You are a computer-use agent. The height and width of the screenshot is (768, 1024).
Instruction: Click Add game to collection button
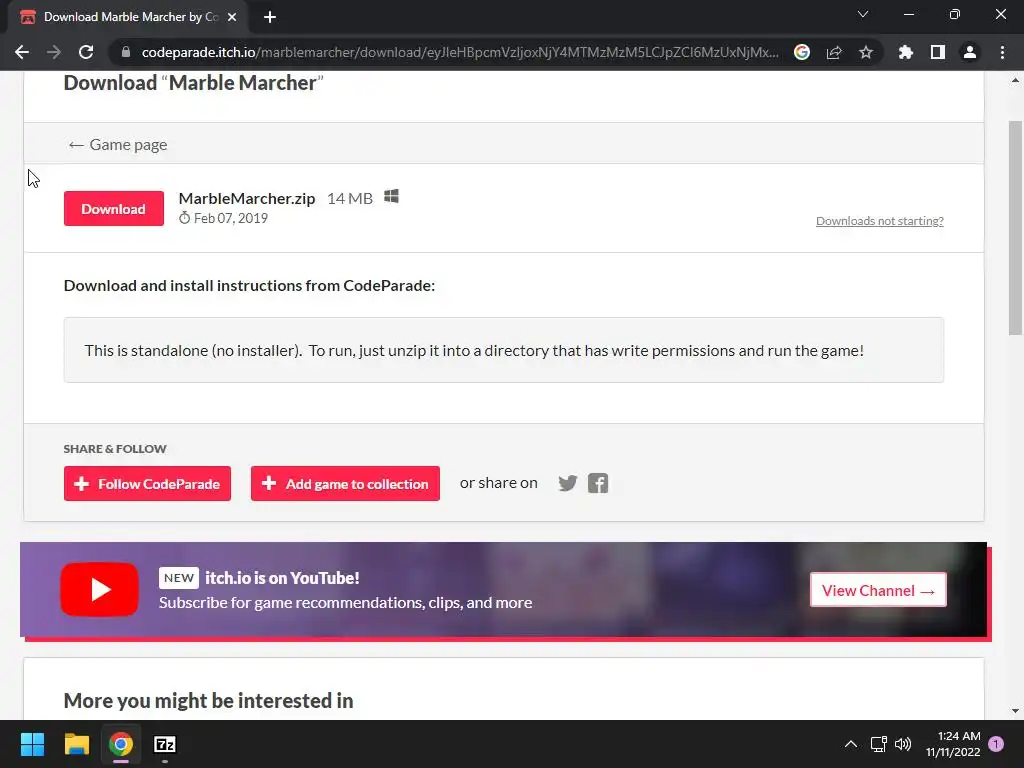pyautogui.click(x=345, y=484)
